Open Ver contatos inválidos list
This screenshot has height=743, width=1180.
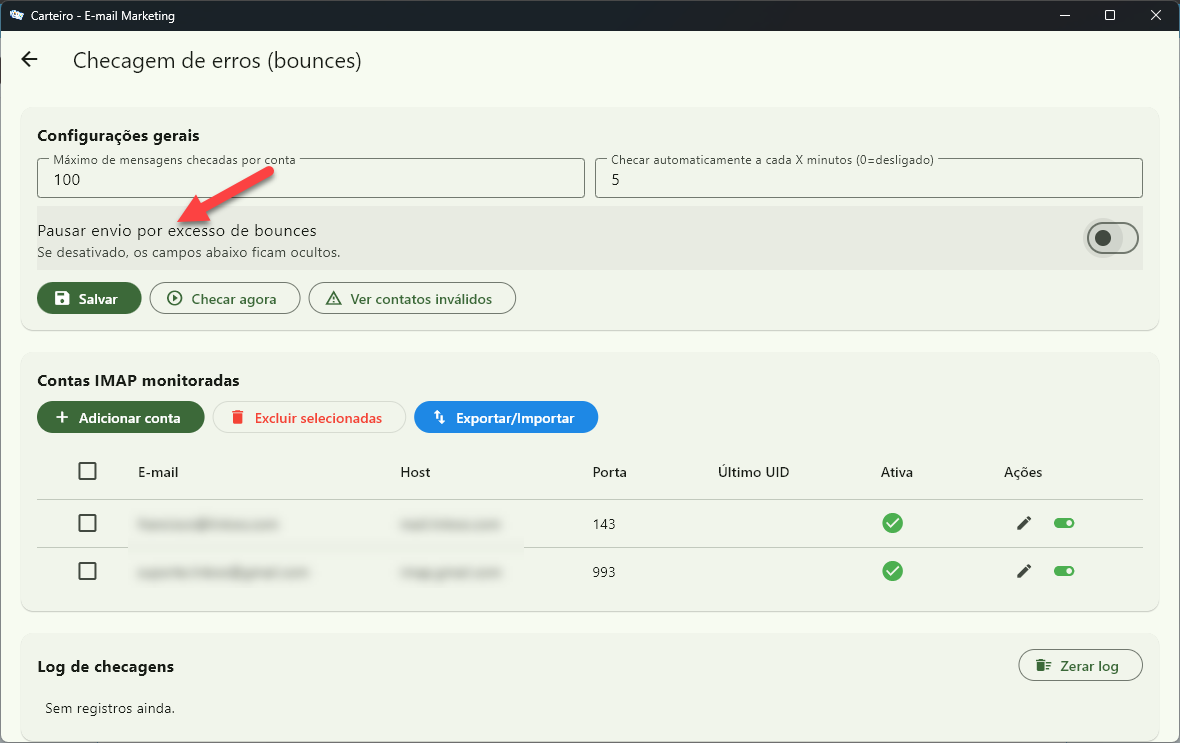click(x=411, y=299)
